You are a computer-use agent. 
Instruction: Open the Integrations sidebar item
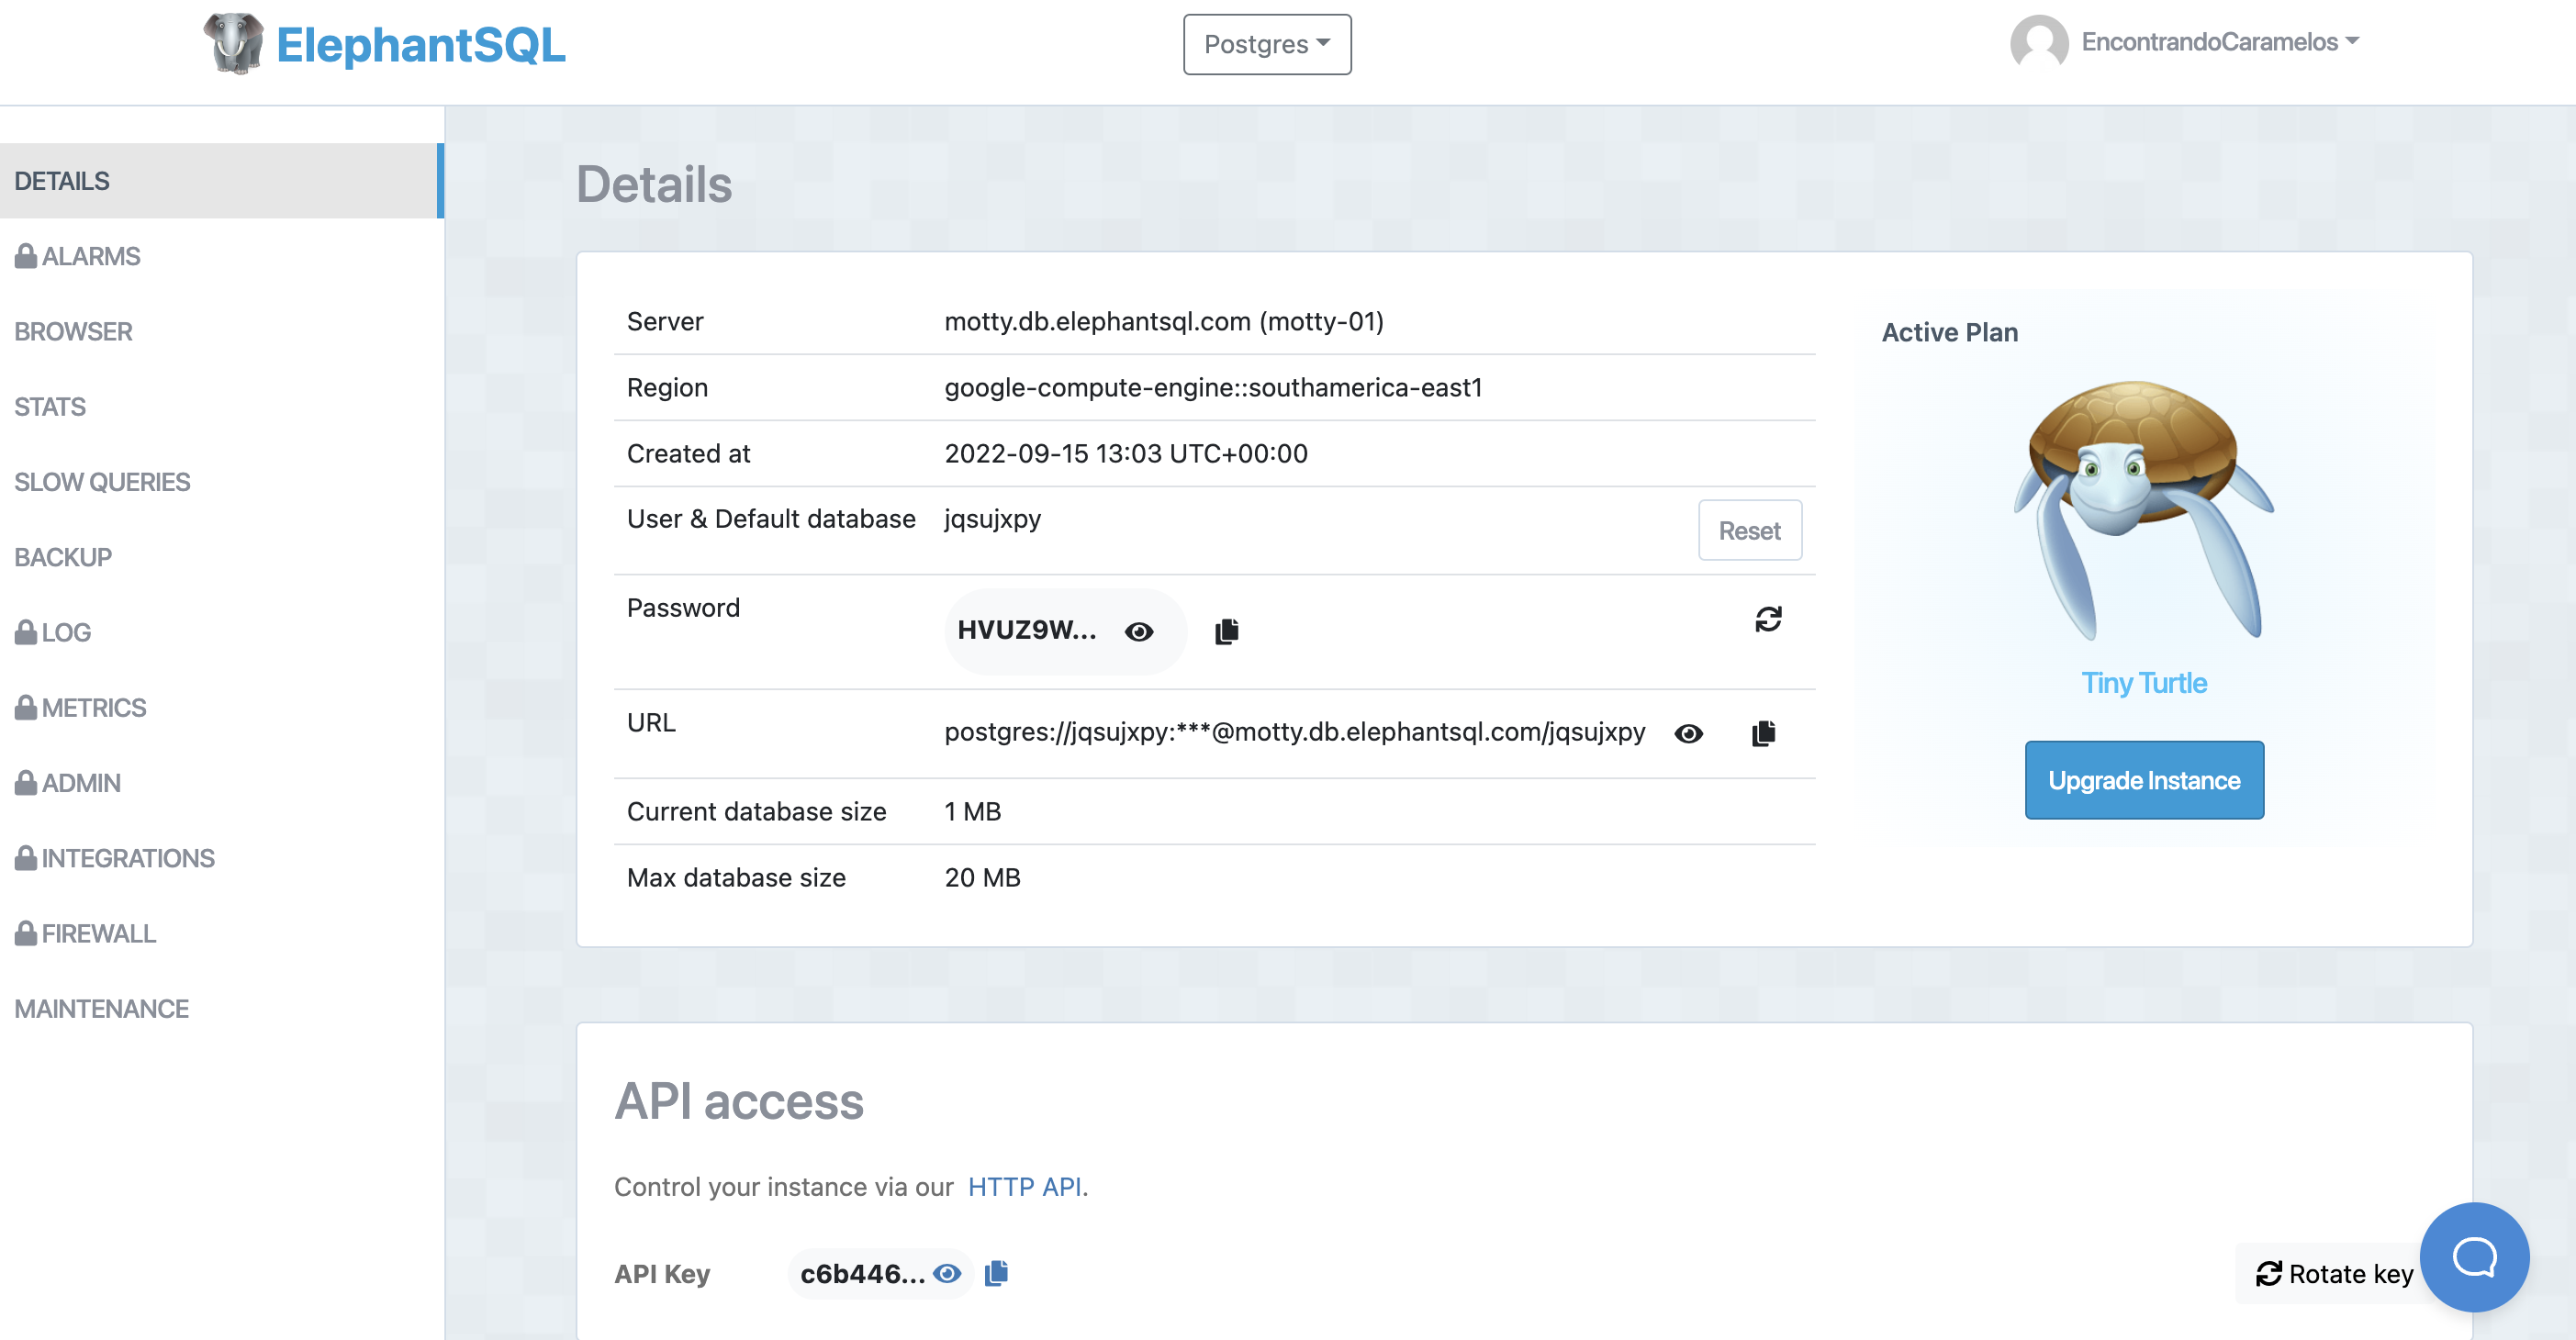pos(128,858)
